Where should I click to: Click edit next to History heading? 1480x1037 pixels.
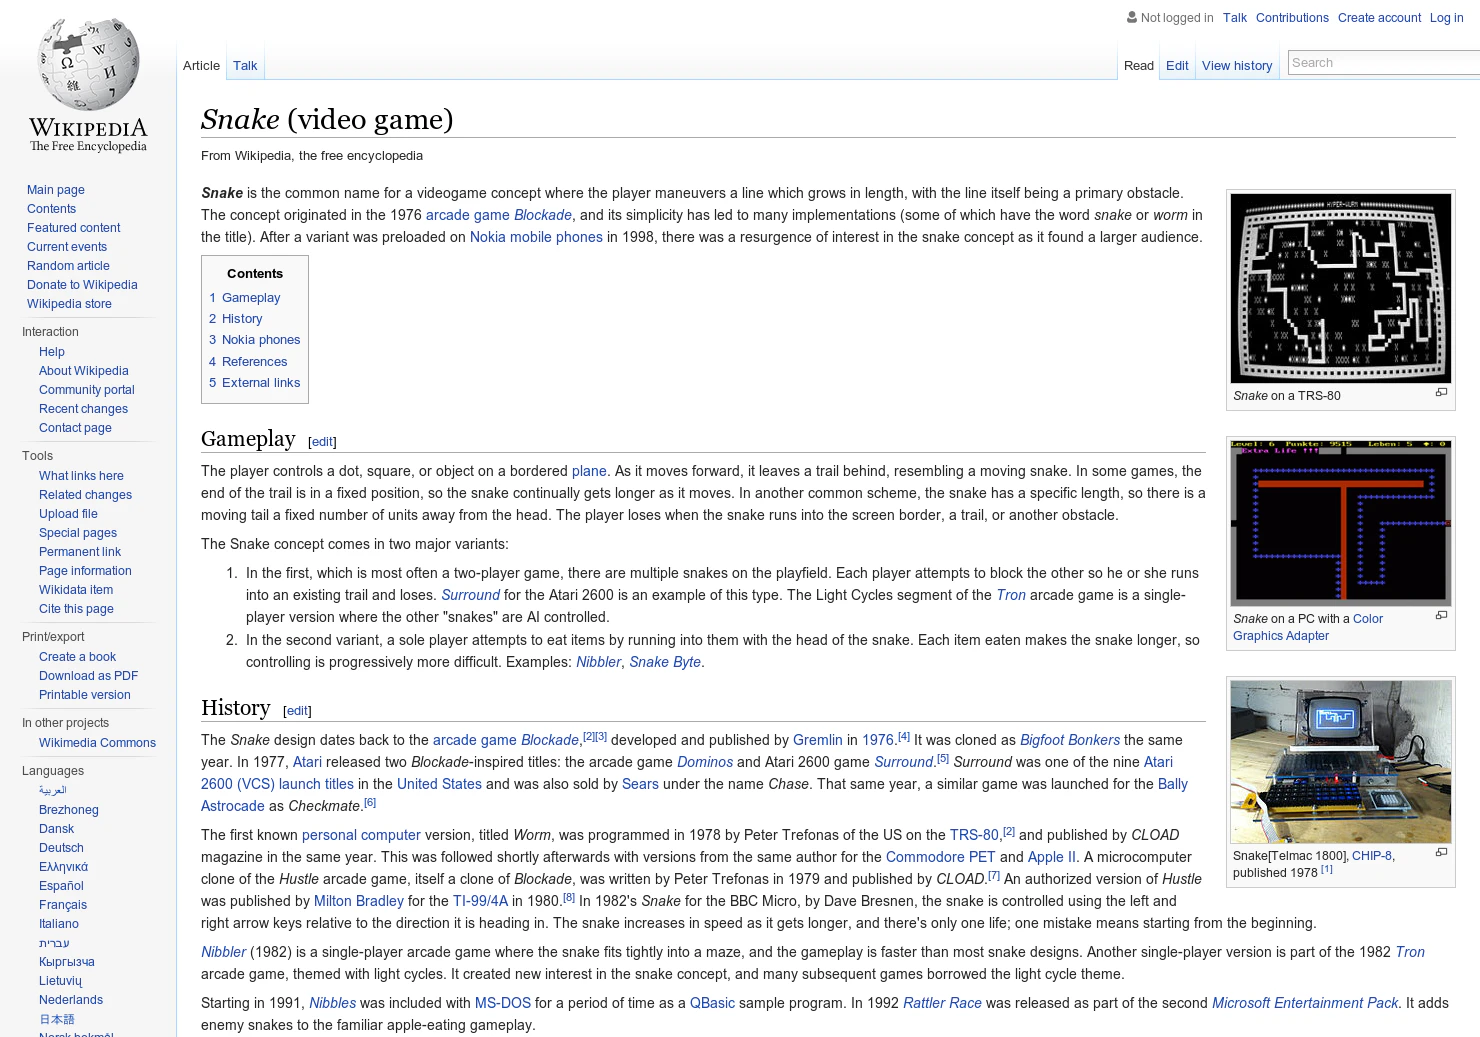(297, 711)
